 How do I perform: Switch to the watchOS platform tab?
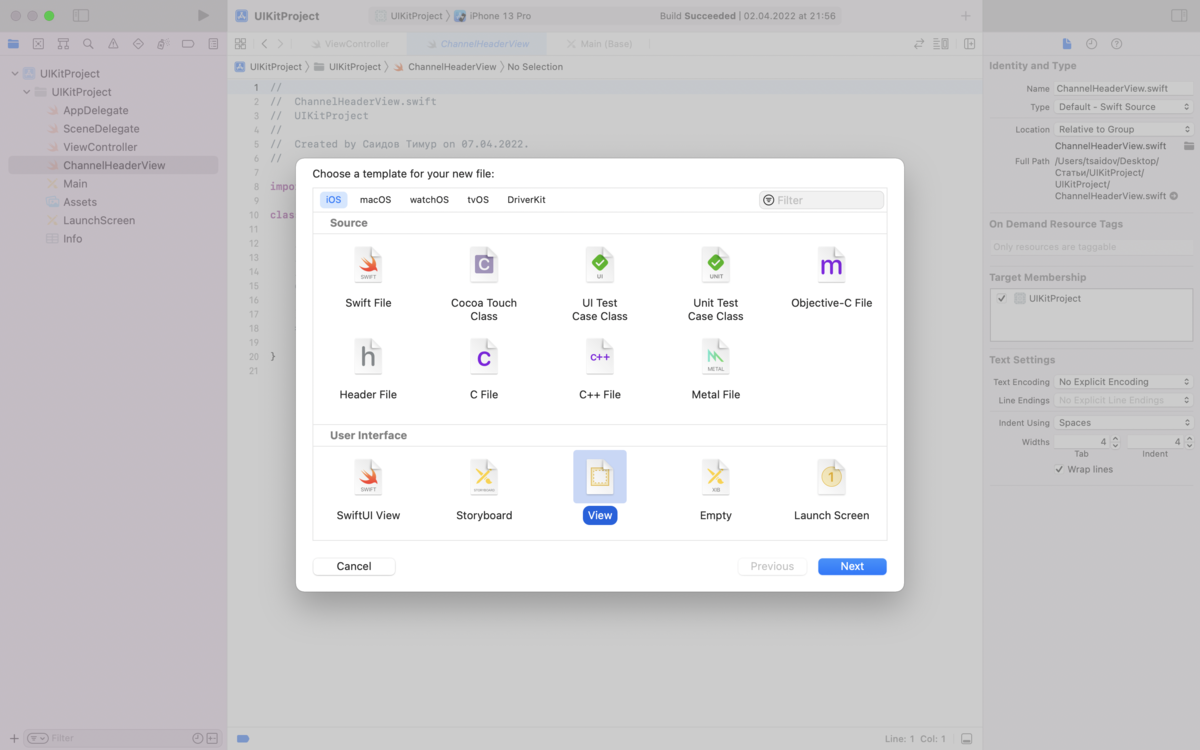429,200
